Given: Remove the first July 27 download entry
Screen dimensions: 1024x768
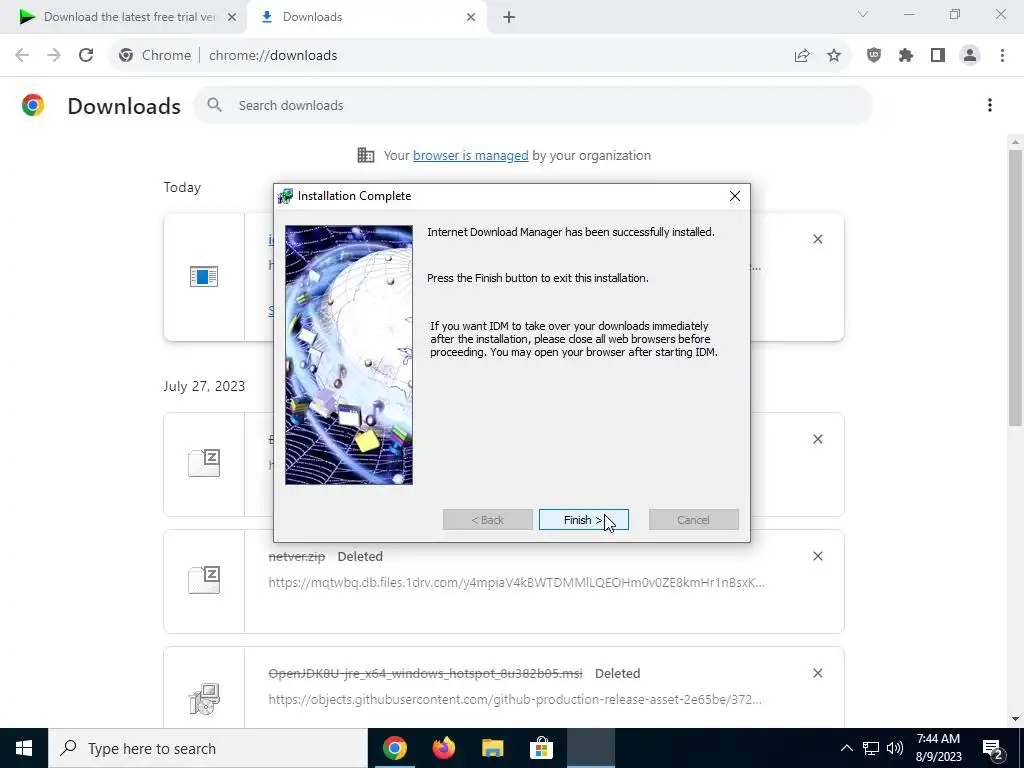Looking at the screenshot, I should (818, 439).
